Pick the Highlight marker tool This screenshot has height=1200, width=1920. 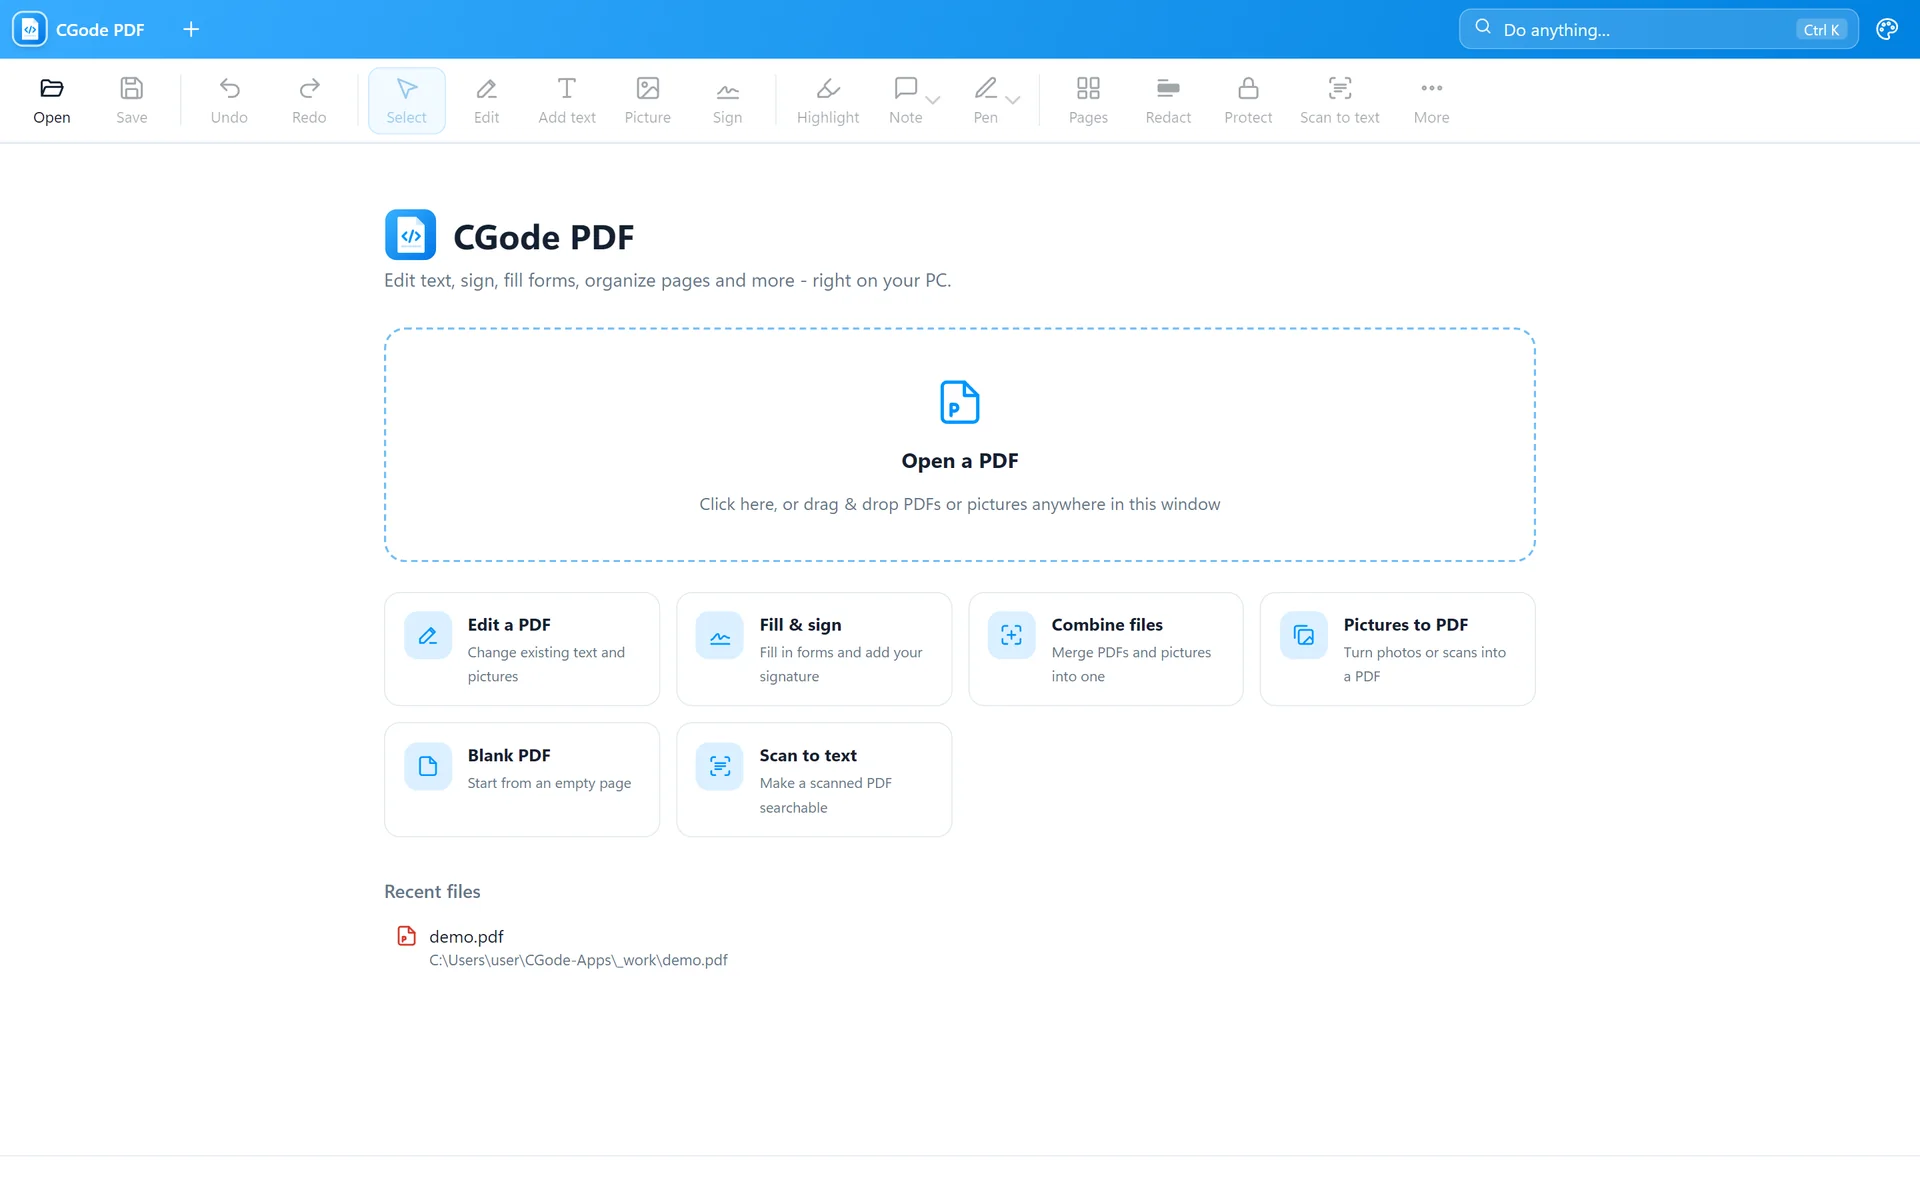click(828, 100)
